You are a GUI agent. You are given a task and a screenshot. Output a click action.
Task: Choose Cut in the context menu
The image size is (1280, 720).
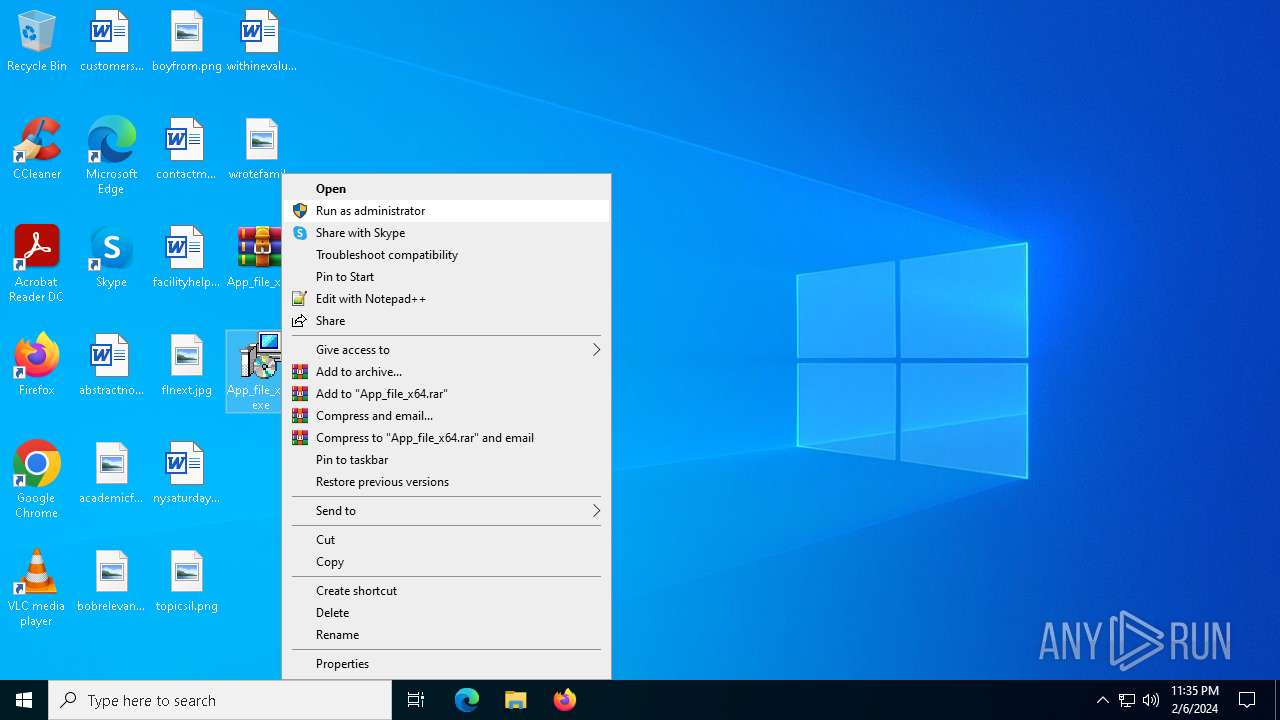coord(445,540)
